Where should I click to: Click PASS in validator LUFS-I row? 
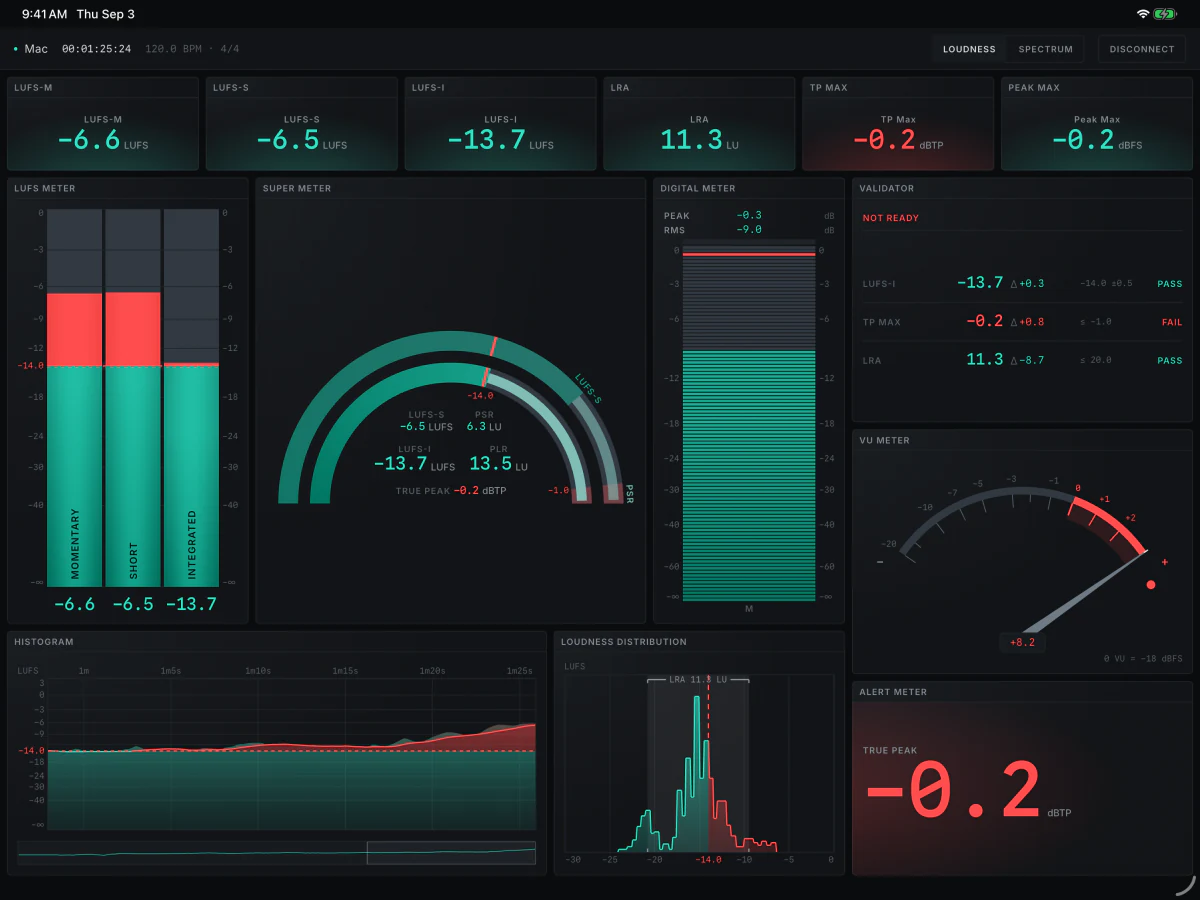(1170, 284)
